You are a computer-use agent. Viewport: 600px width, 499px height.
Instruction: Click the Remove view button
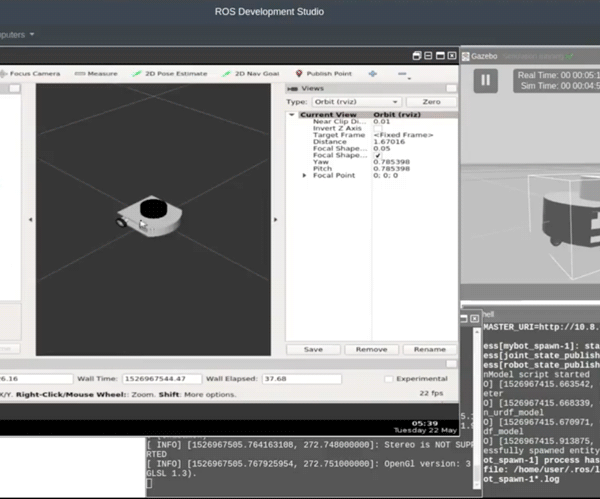click(372, 349)
